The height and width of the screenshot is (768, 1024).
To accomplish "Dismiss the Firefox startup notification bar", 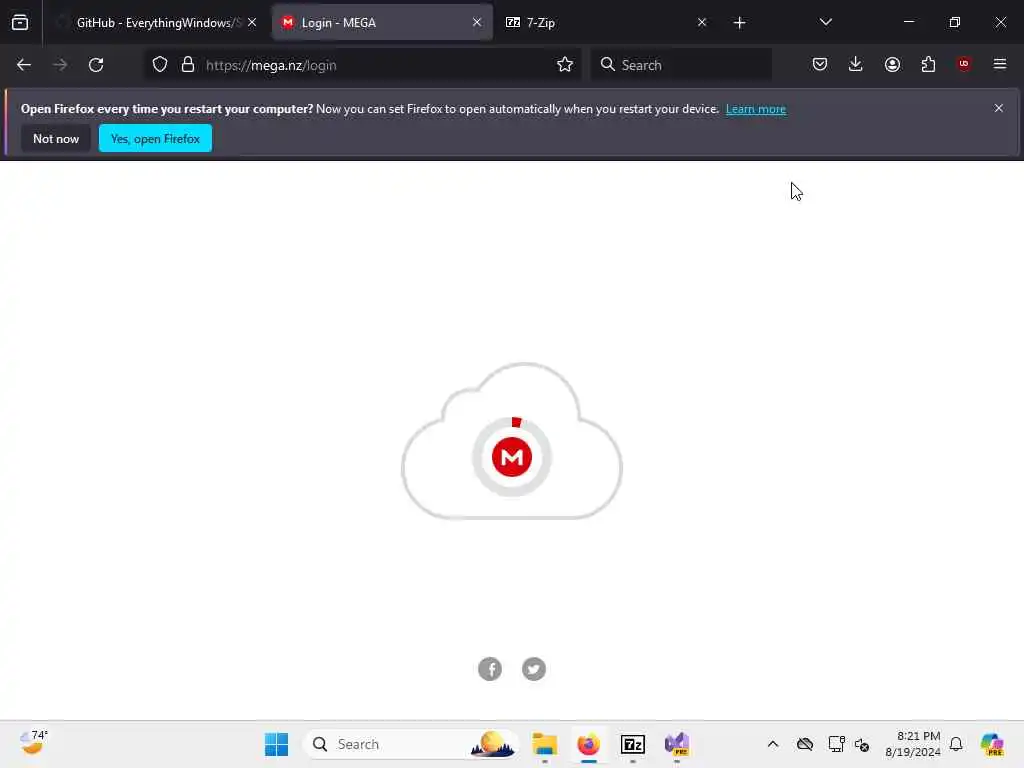I will [x=999, y=108].
